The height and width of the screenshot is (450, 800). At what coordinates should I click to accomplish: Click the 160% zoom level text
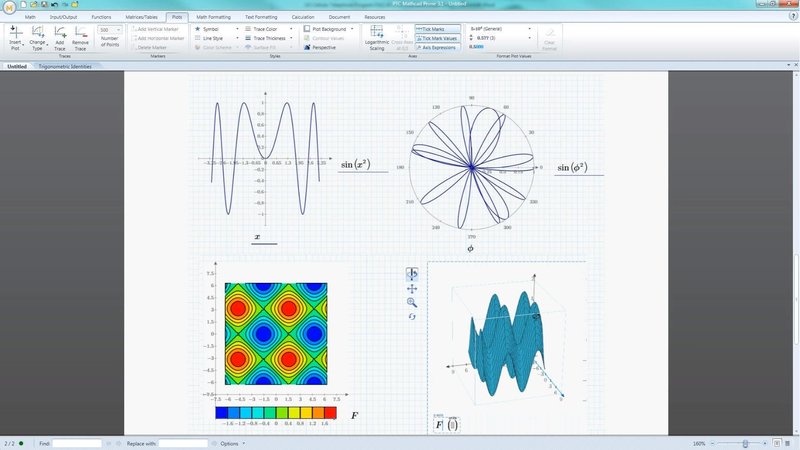click(699, 443)
